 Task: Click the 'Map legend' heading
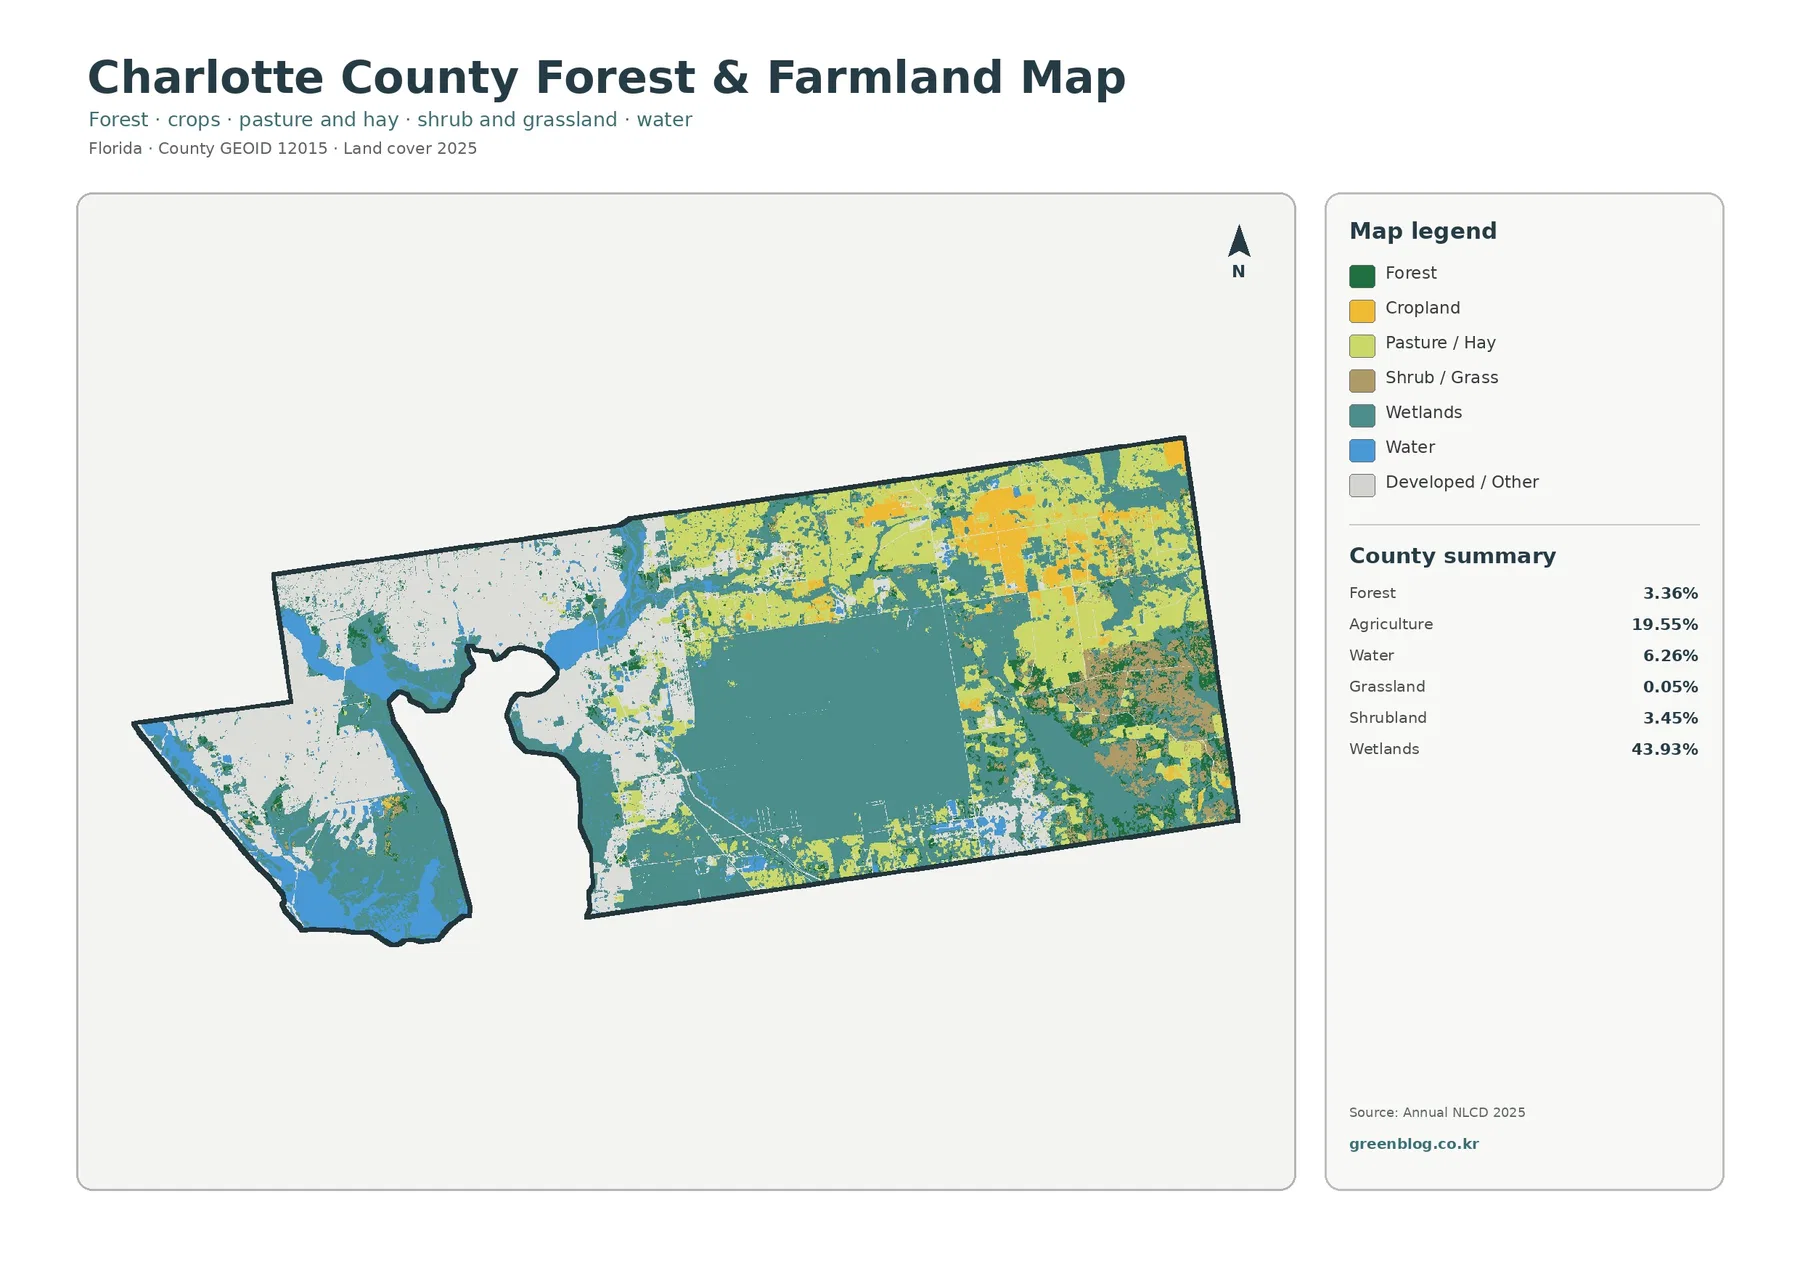1422,231
